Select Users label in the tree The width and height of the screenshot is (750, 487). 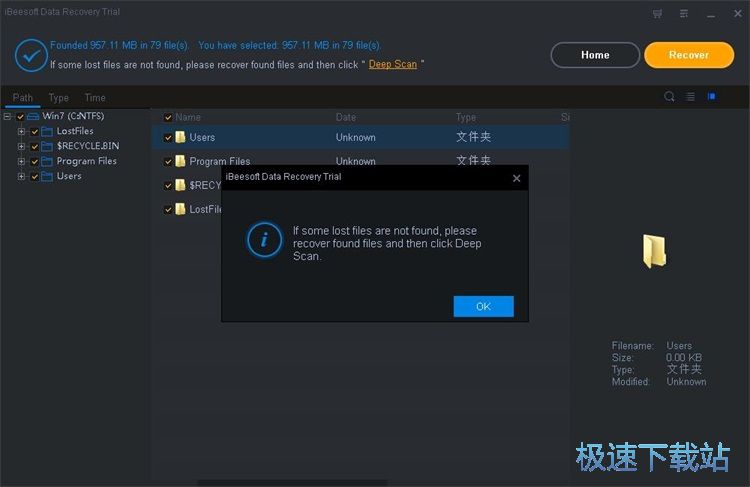coord(69,176)
